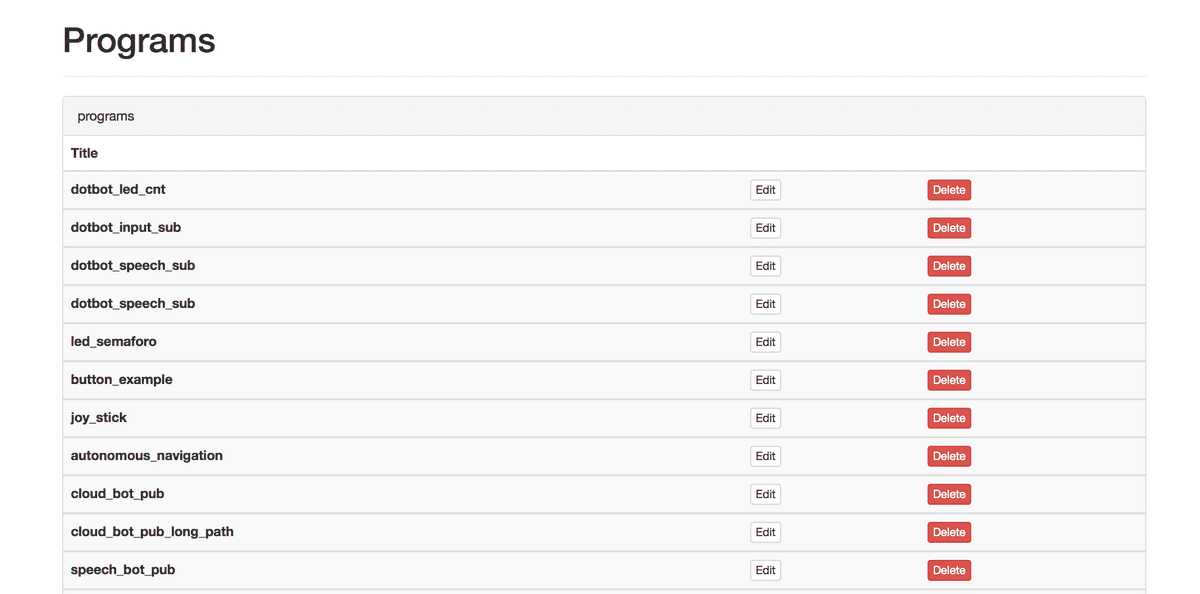Edit the joy_stick program
1200x594 pixels.
765,418
